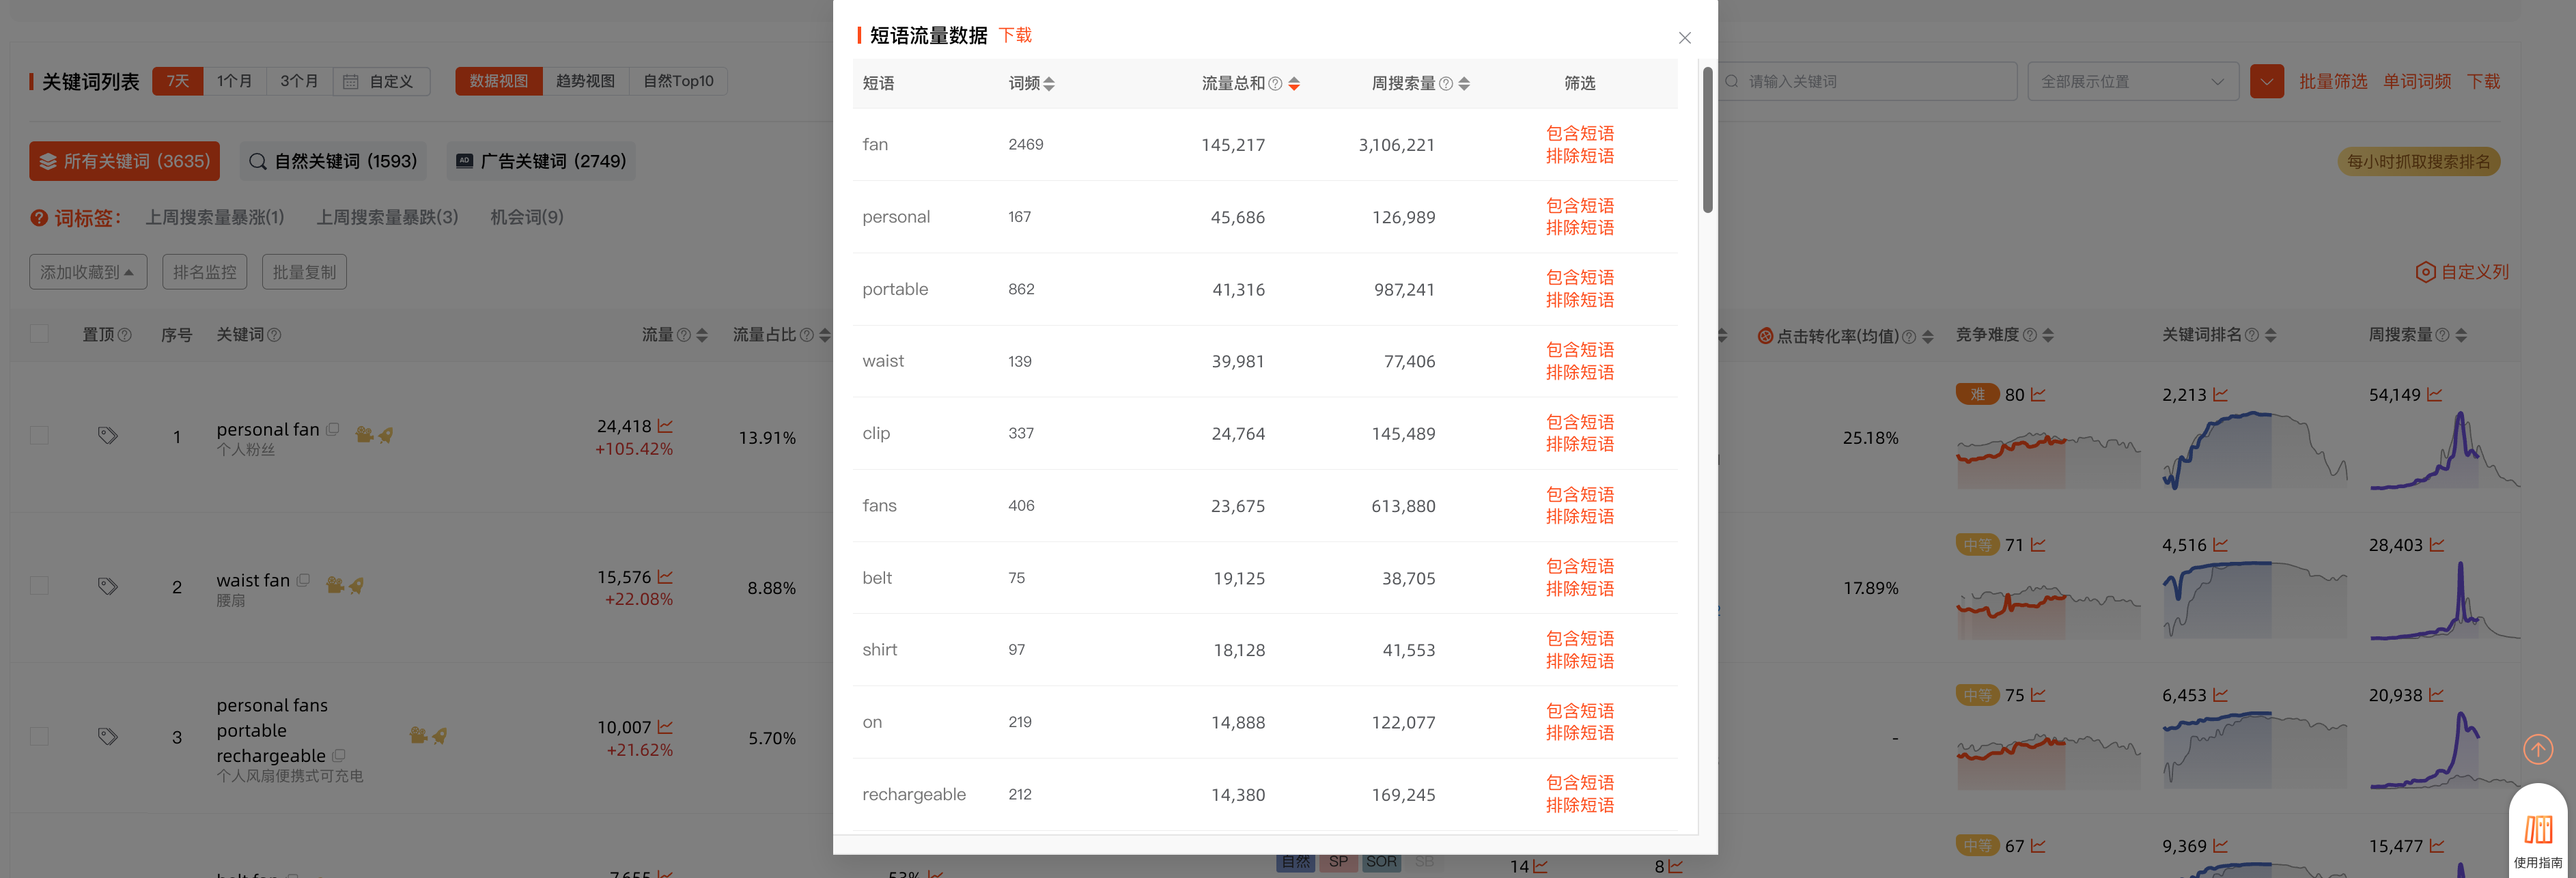Click the 每小时抓取搜索排名 badge
The width and height of the screenshot is (2576, 878).
tap(2418, 161)
